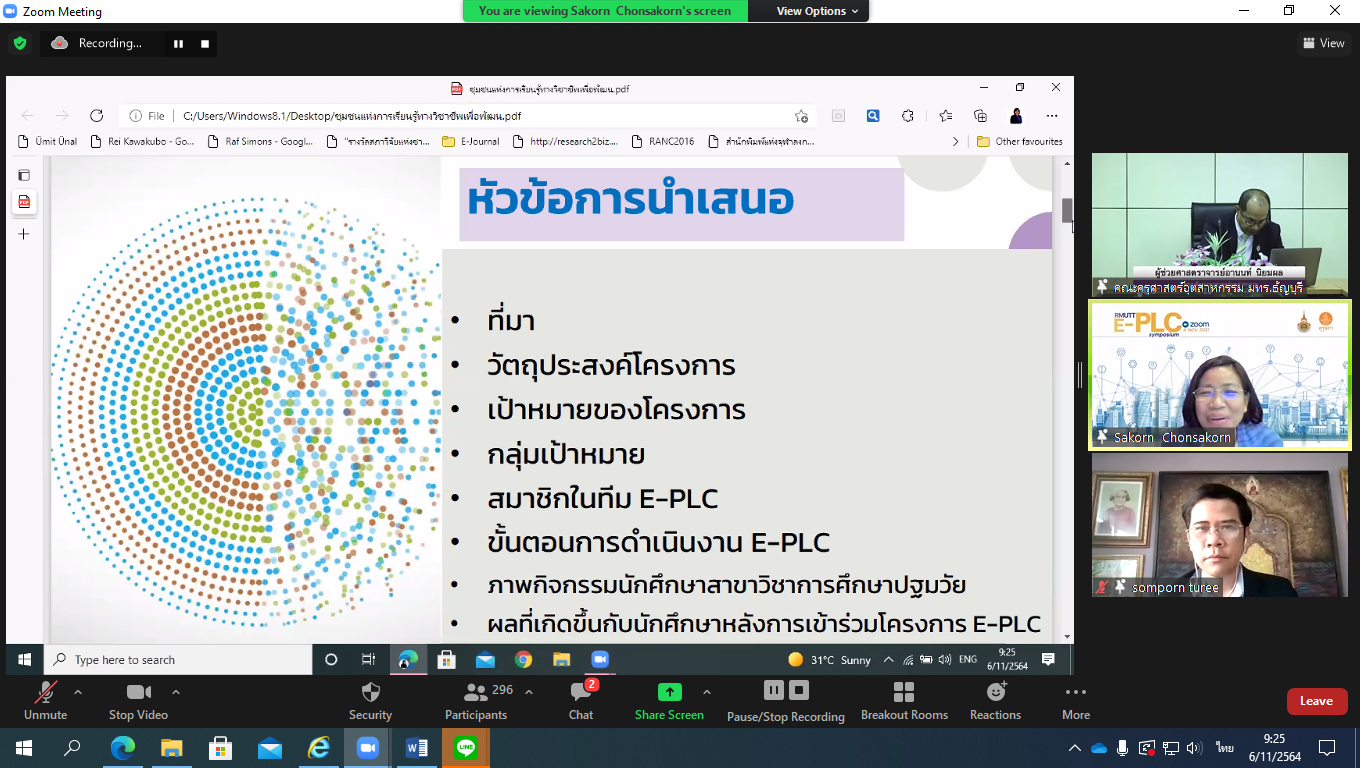Screen dimensions: 1360x768
Task: Click refresh in the shared Edge browser
Action: click(97, 116)
